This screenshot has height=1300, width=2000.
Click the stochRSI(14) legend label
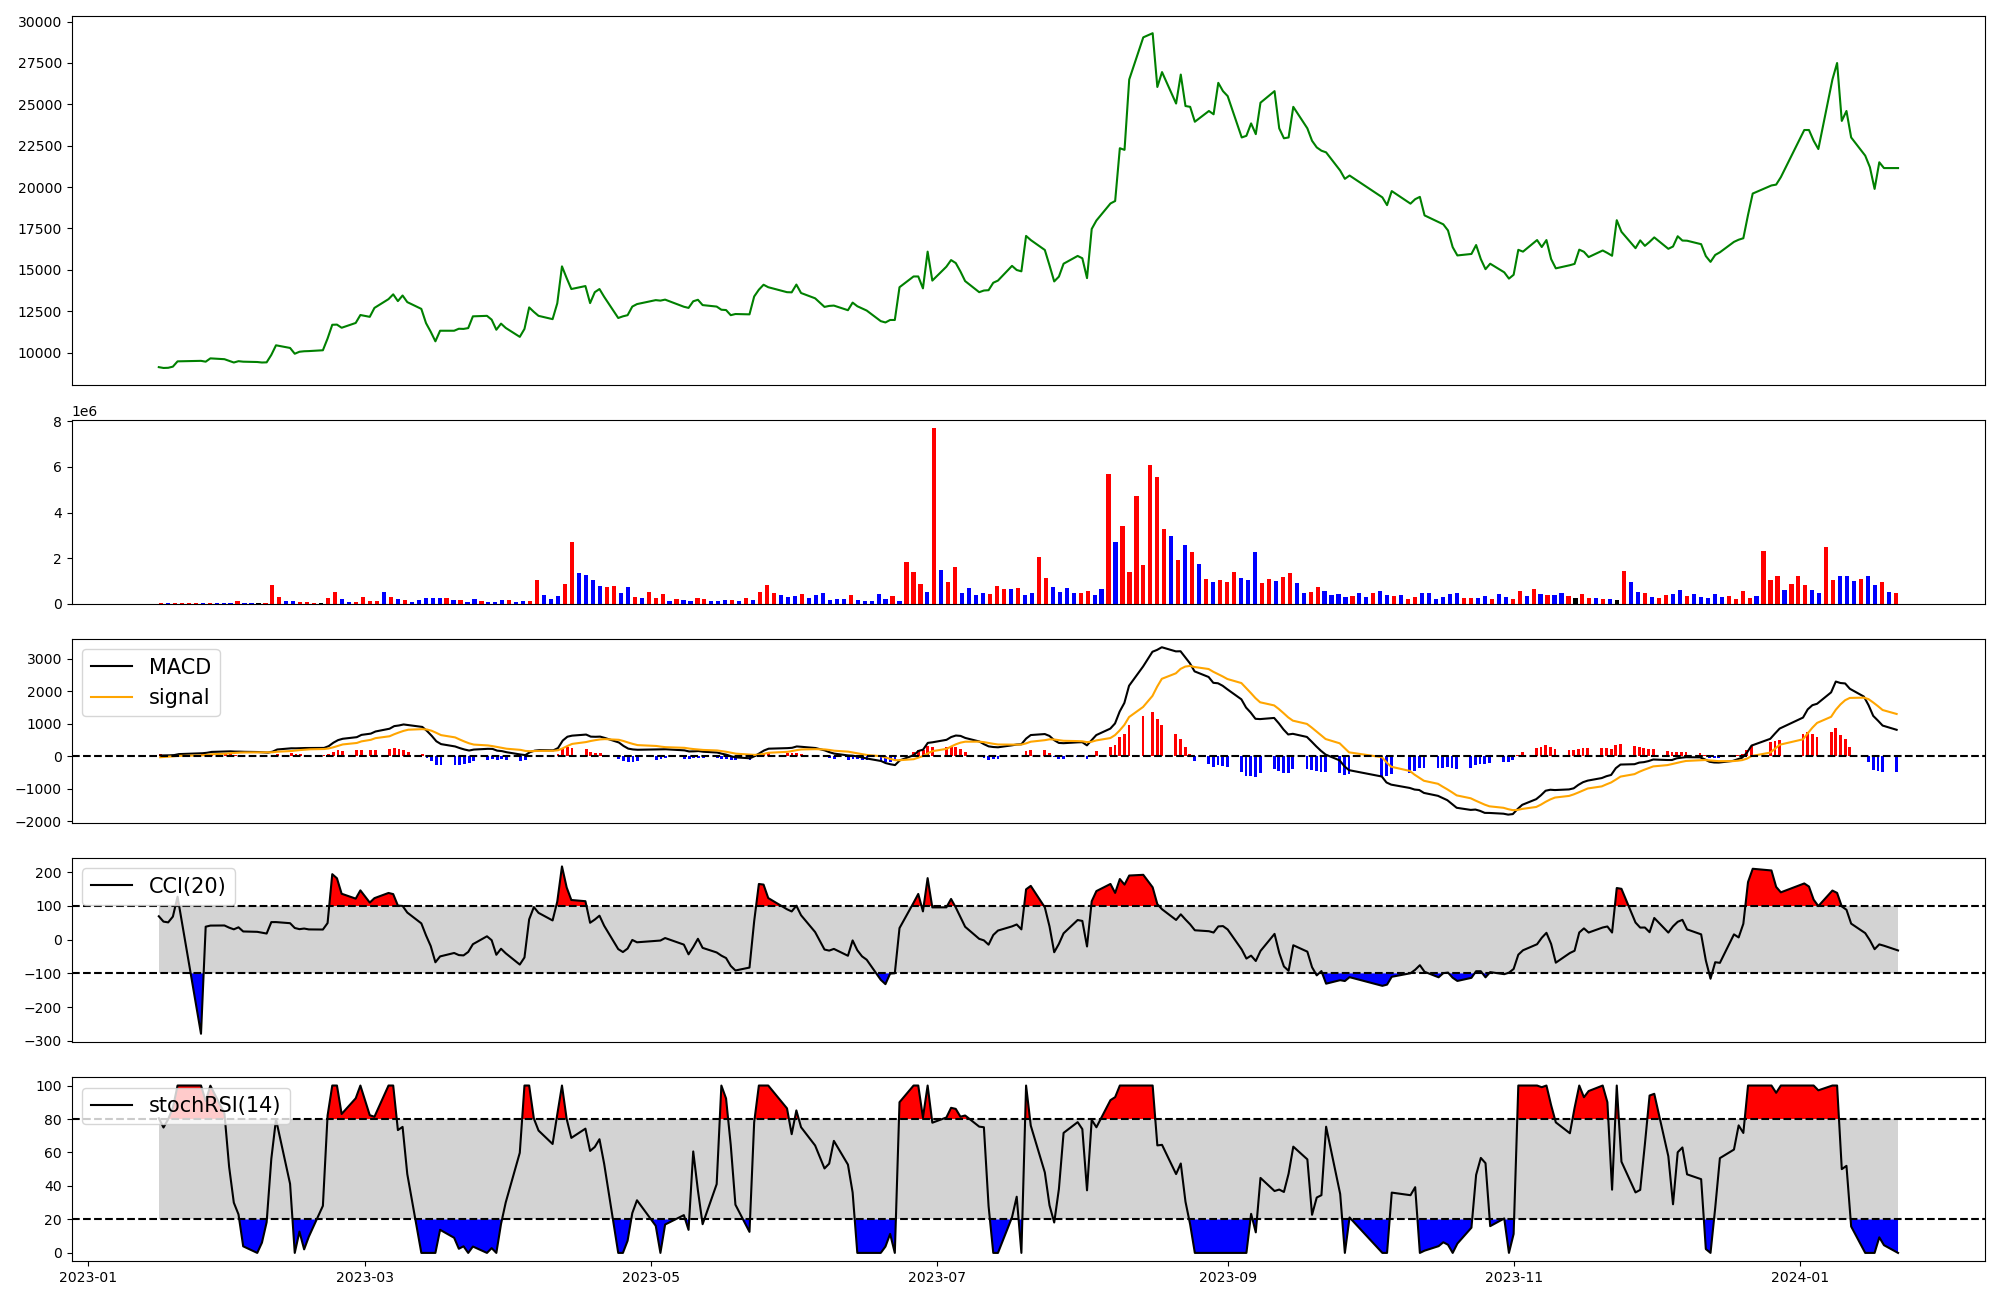(x=214, y=1105)
